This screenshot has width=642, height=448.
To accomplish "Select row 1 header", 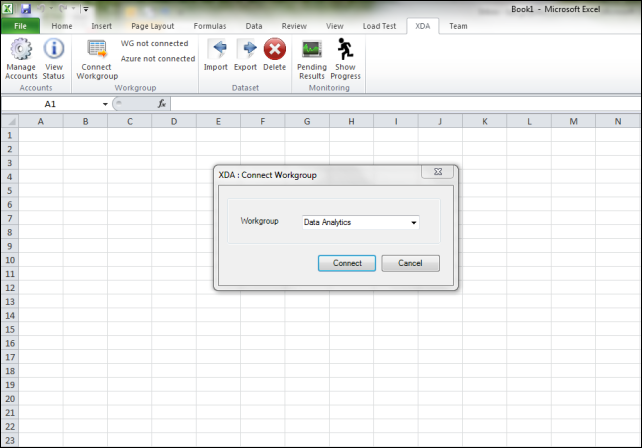I will tap(10, 135).
